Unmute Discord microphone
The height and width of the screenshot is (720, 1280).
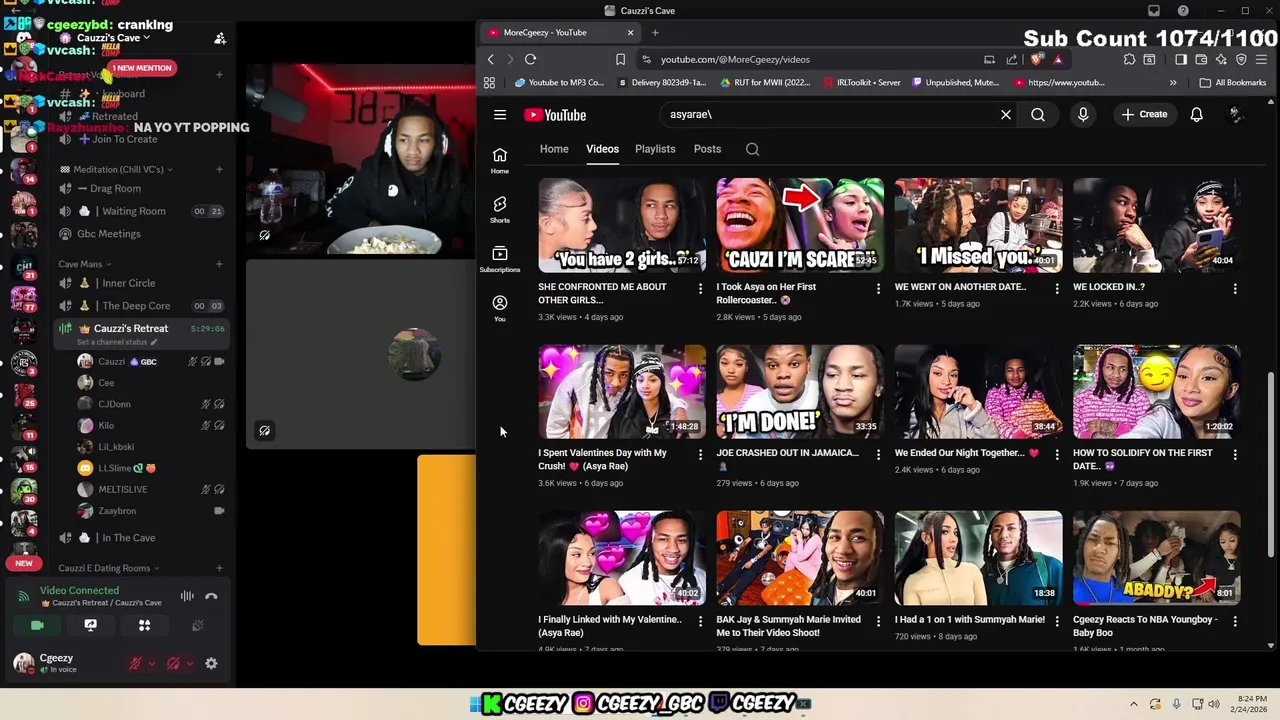[x=134, y=663]
